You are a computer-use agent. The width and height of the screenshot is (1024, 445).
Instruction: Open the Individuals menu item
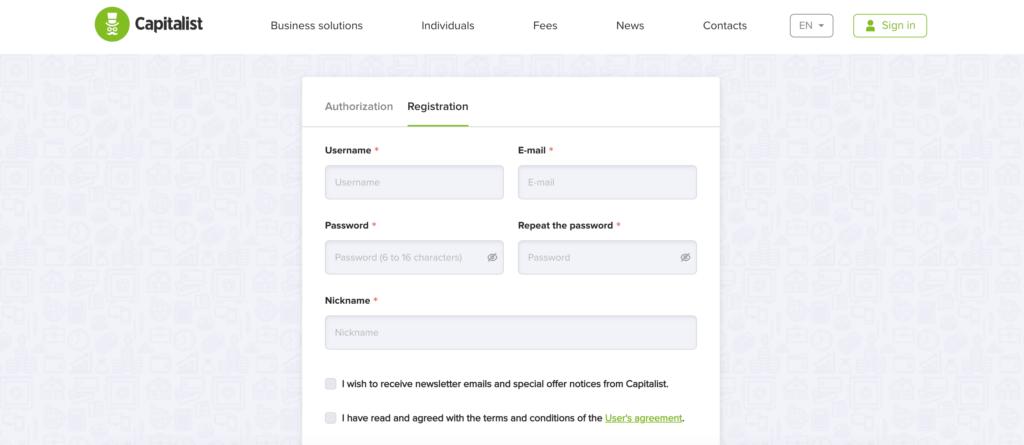coord(448,25)
